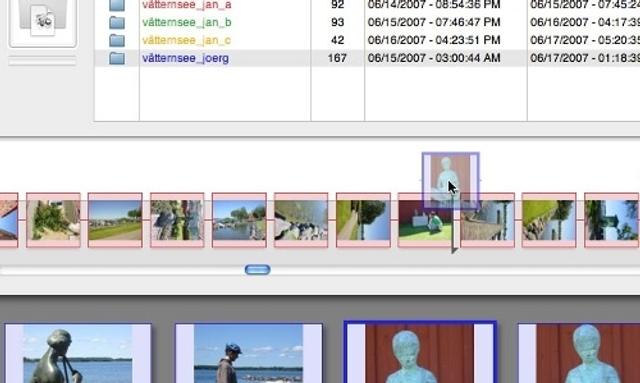The image size is (640, 383).
Task: Click the large folder icon in the left panel
Action: click(x=42, y=18)
